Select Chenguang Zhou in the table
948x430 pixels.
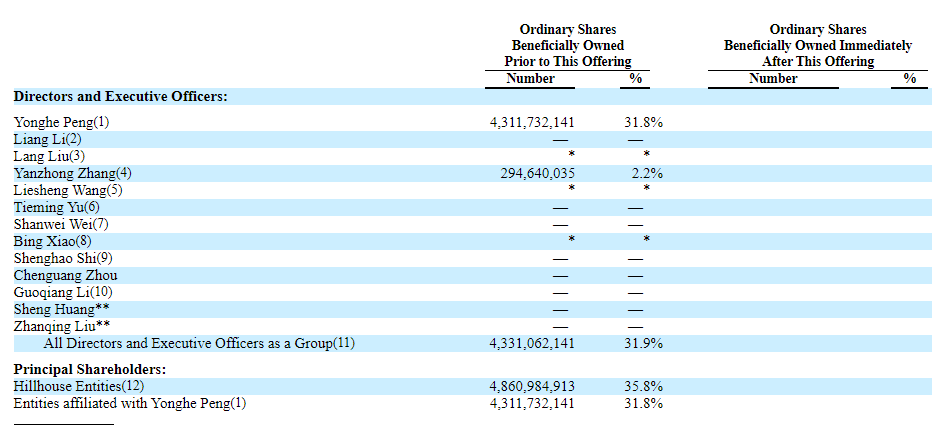65,275
